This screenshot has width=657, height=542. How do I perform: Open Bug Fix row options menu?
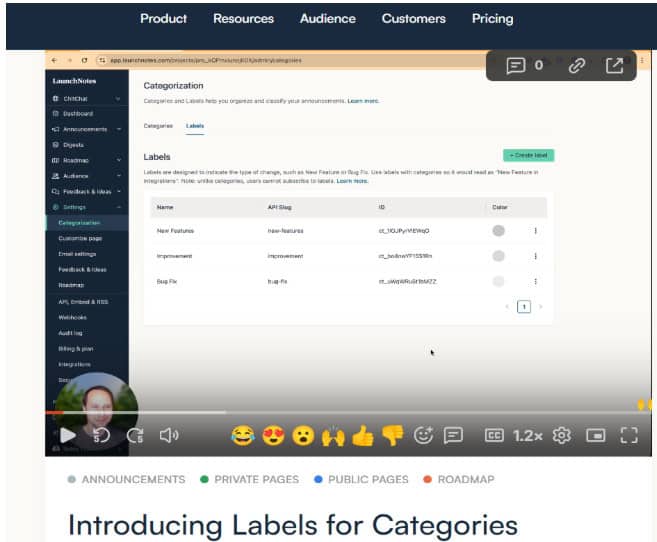pyautogui.click(x=535, y=281)
